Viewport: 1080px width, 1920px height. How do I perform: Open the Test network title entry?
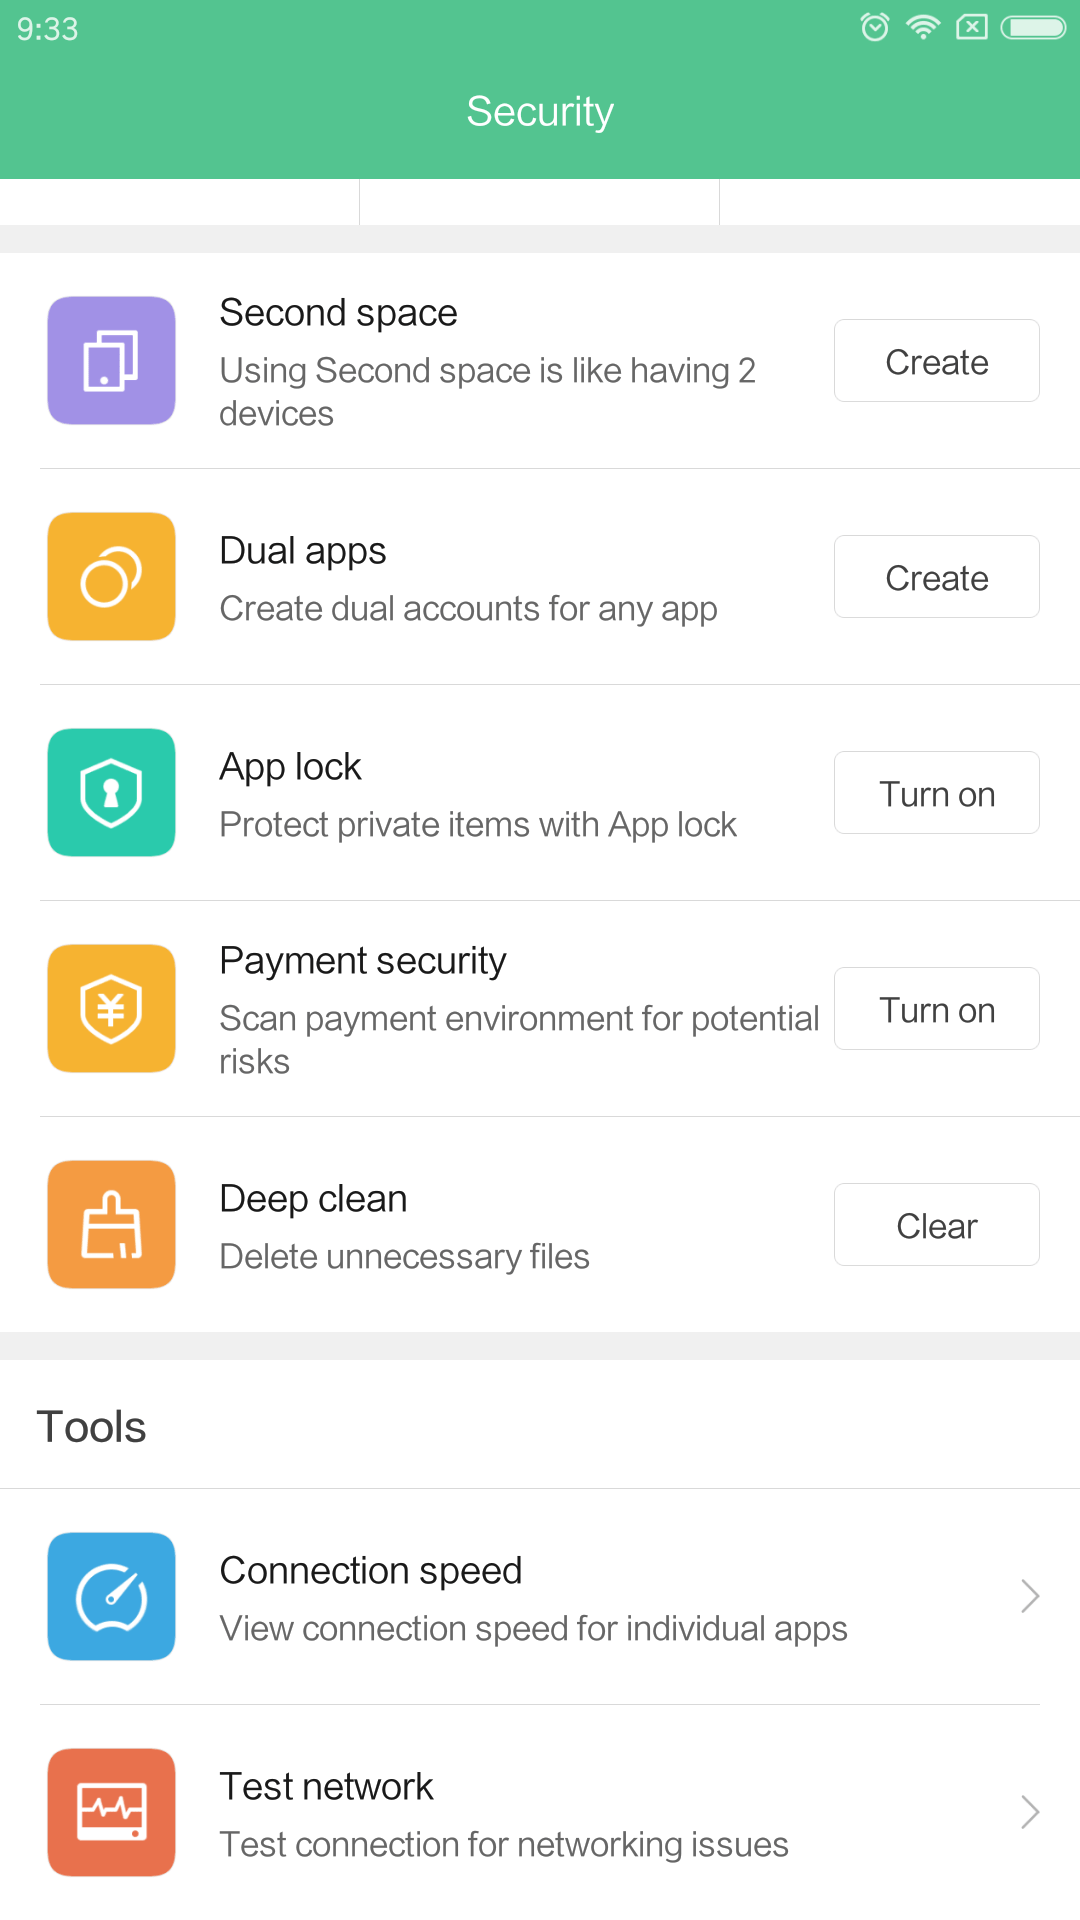coord(327,1787)
